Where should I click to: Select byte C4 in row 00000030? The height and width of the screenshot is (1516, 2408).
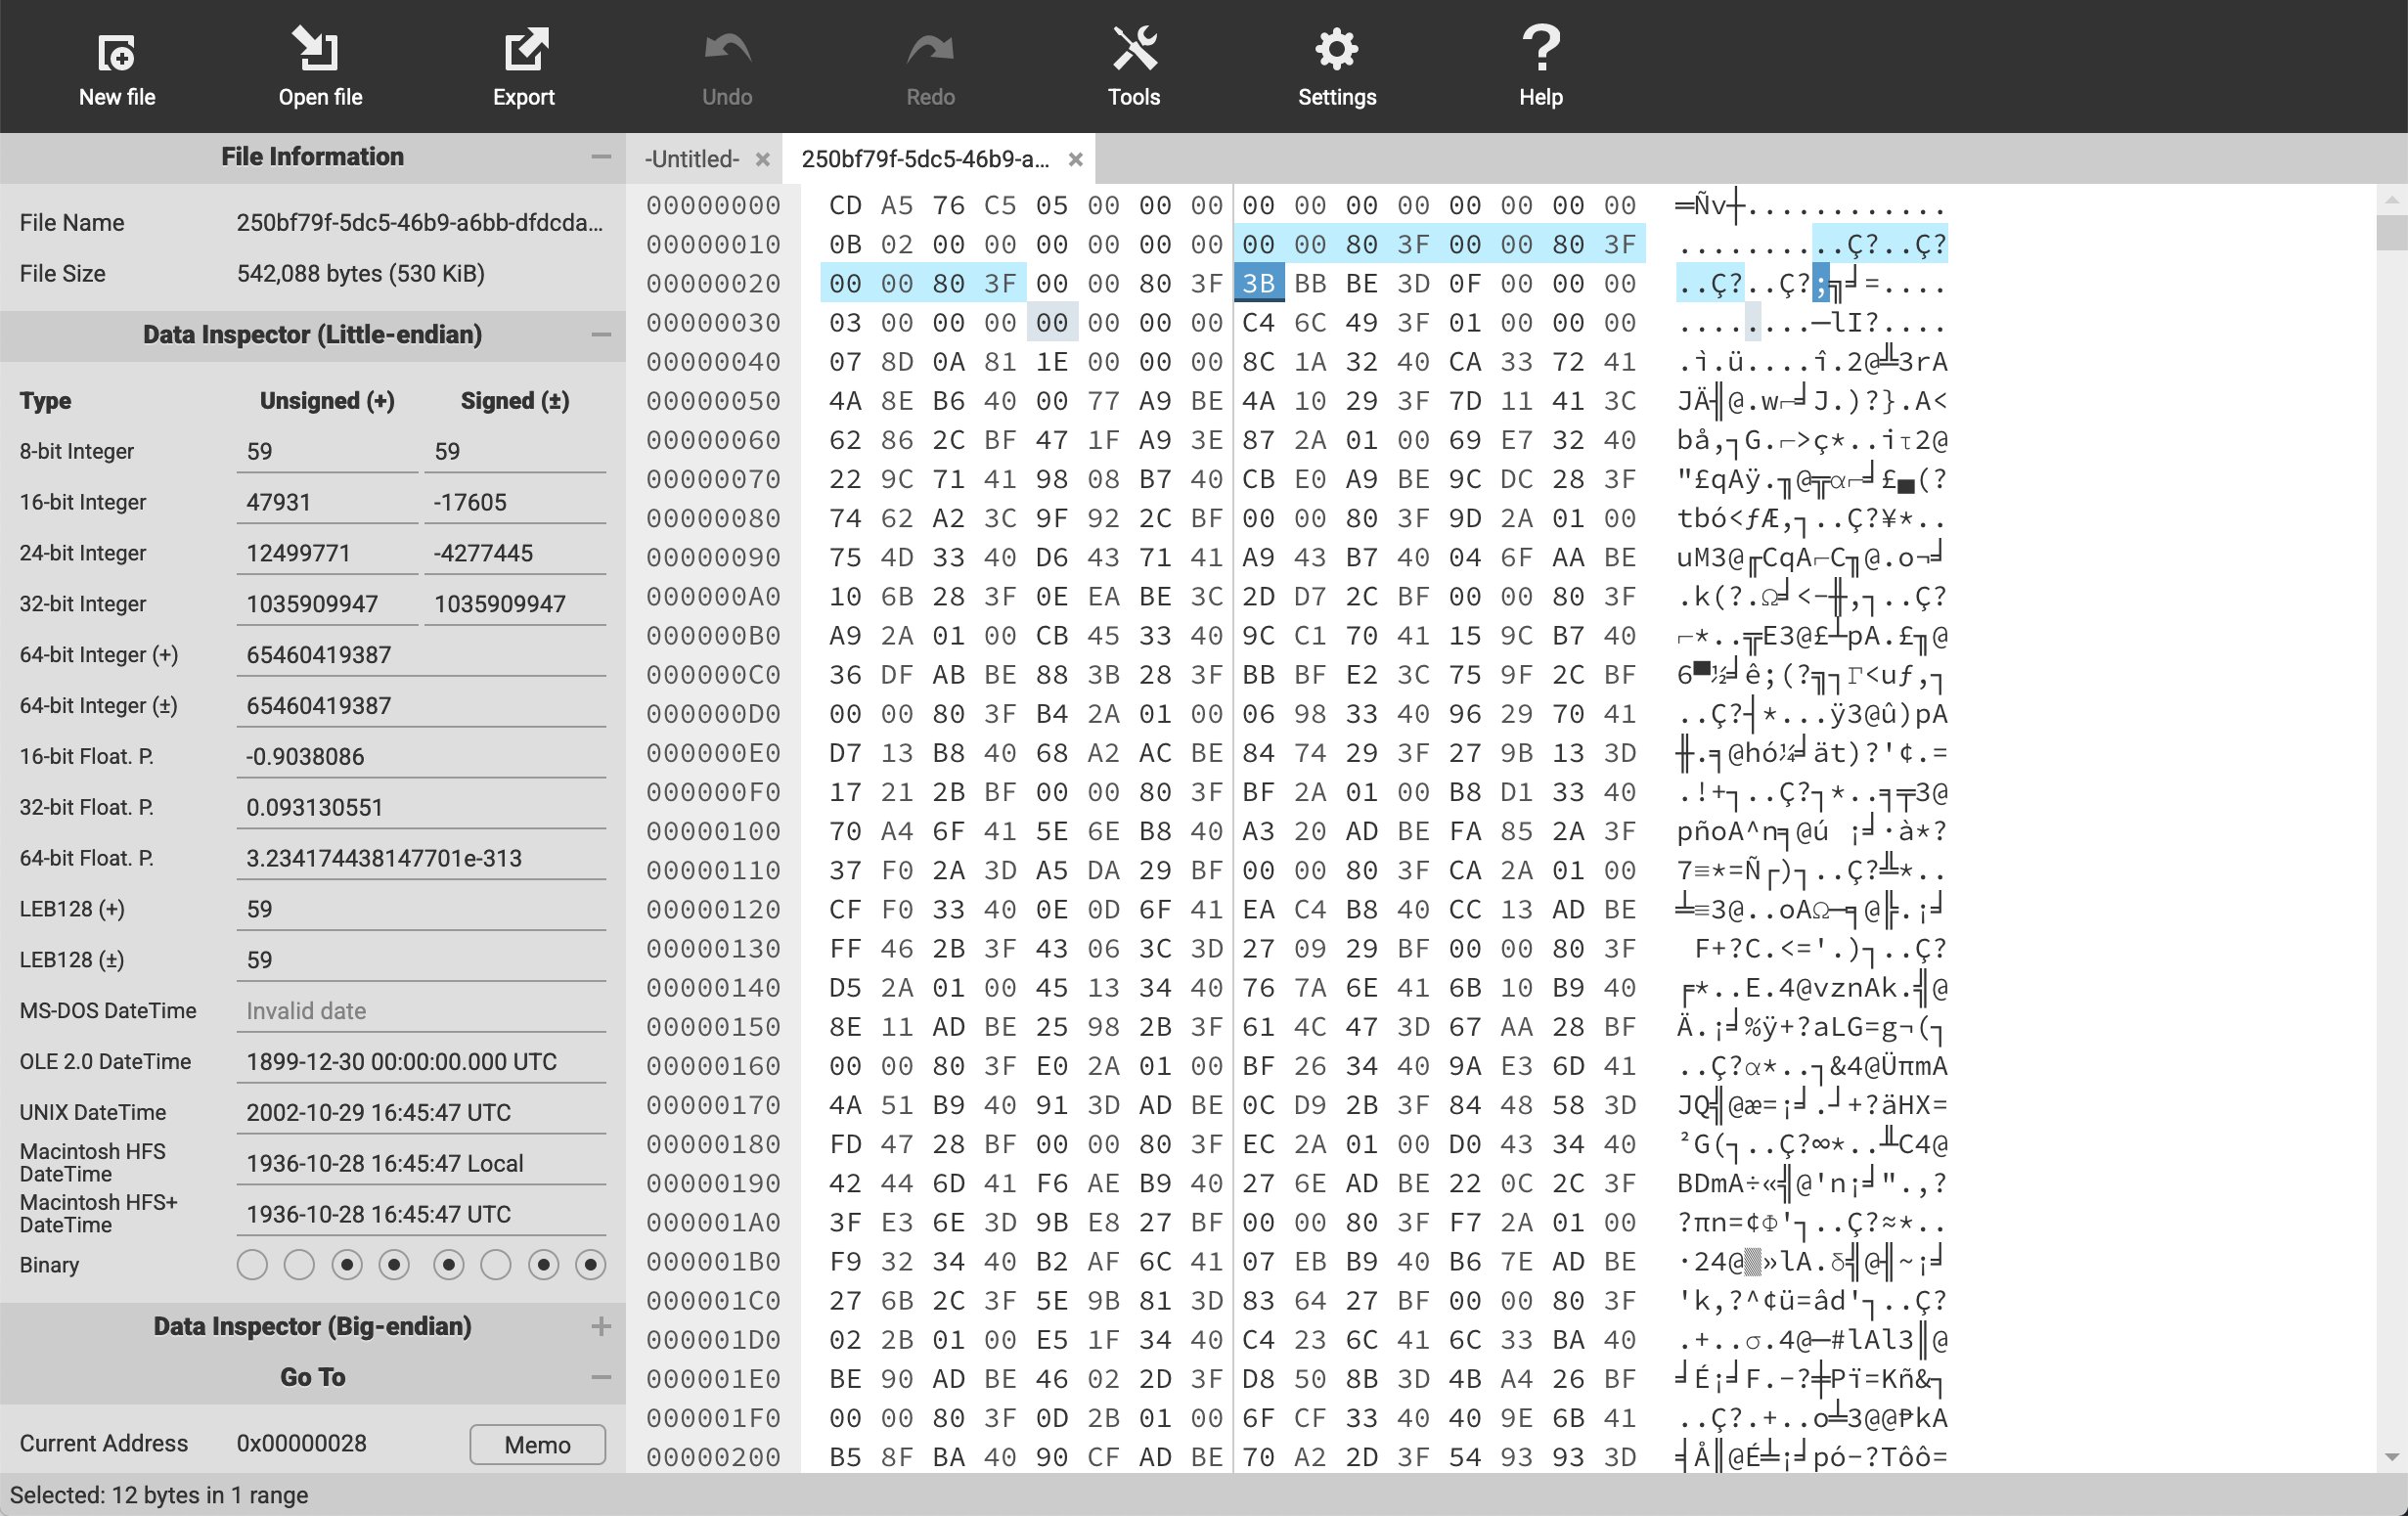click(1258, 323)
